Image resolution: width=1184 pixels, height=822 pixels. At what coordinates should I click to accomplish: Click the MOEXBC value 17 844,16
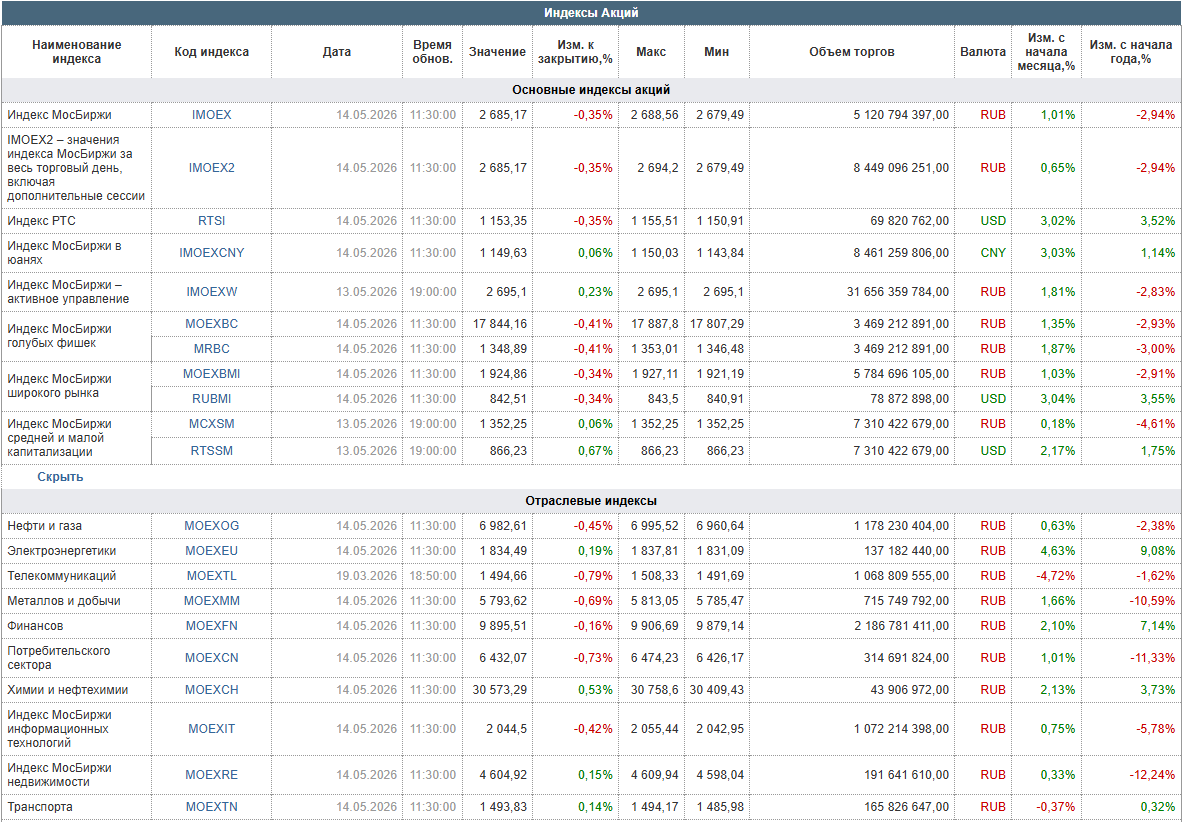pos(500,324)
